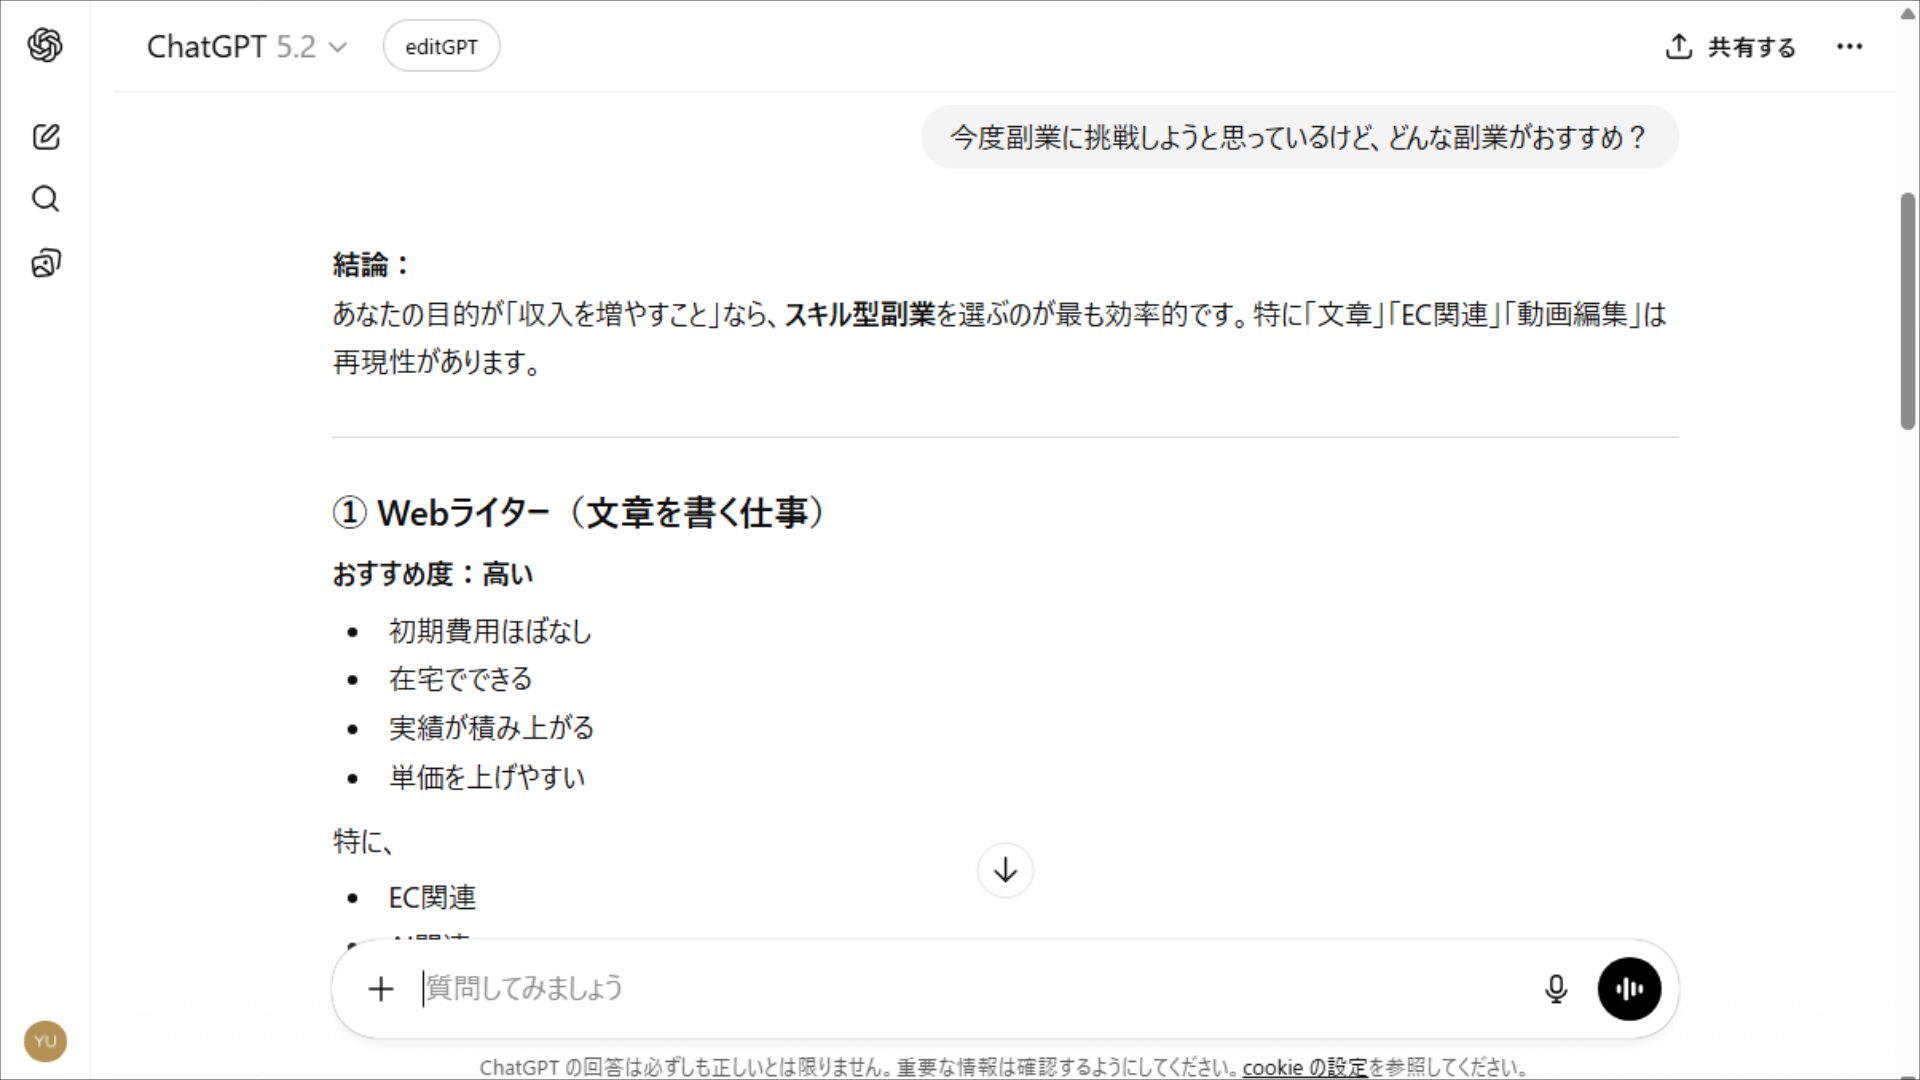This screenshot has width=1920, height=1080.
Task: Click the ChatGPT logo at top left
Action: point(45,45)
